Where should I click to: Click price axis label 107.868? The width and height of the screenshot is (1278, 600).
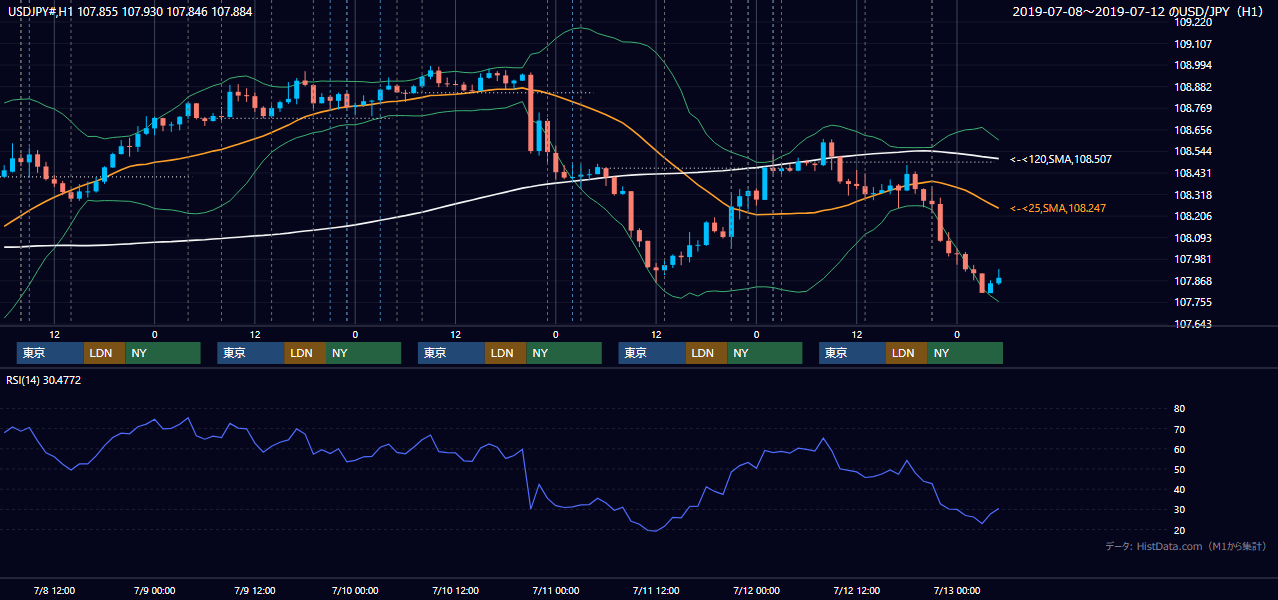[x=1192, y=281]
